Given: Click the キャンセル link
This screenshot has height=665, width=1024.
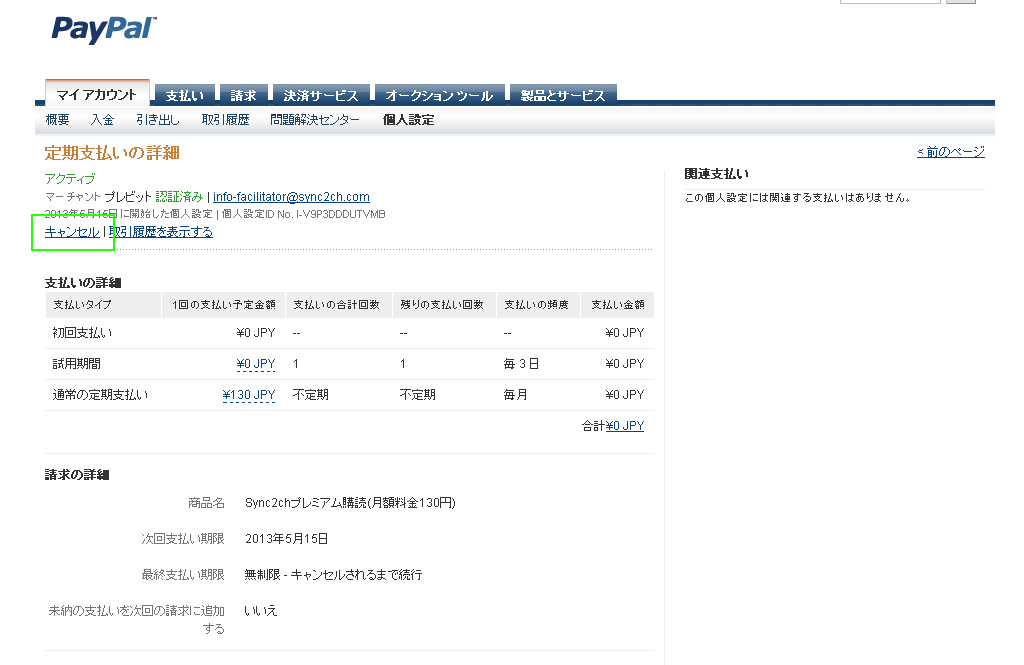Looking at the screenshot, I should (72, 232).
